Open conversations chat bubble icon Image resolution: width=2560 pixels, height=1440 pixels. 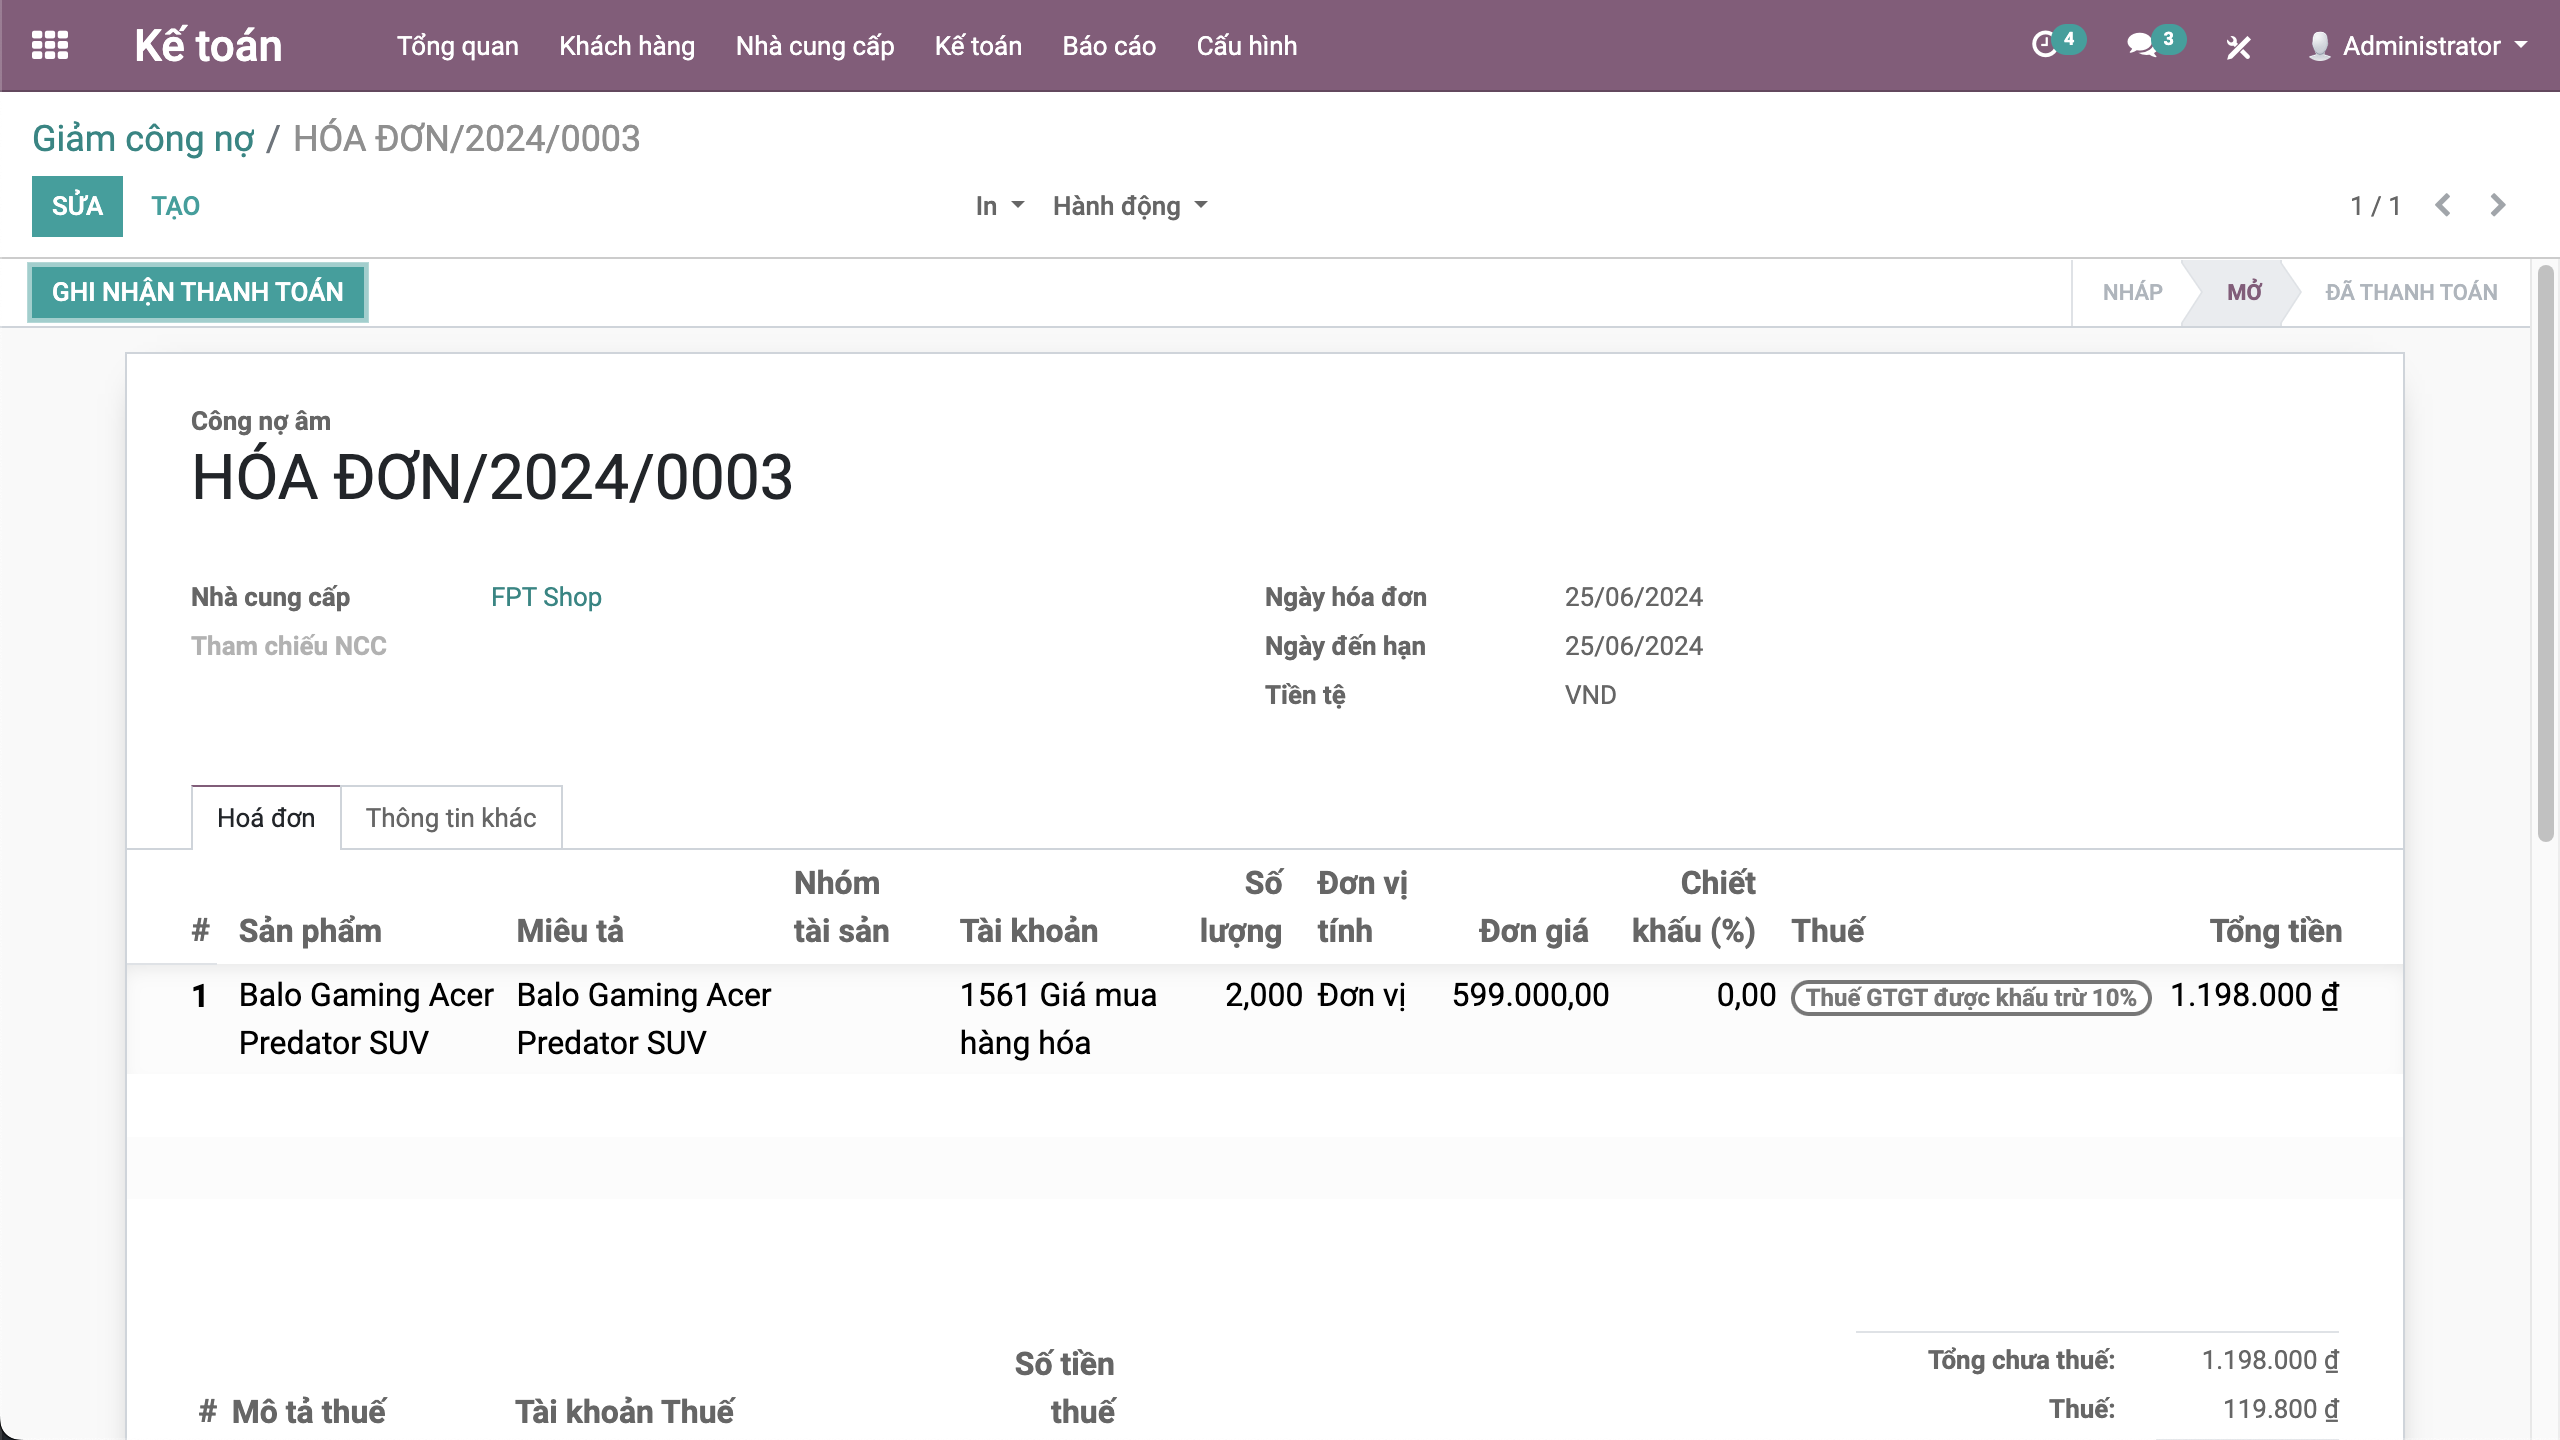click(x=2141, y=45)
